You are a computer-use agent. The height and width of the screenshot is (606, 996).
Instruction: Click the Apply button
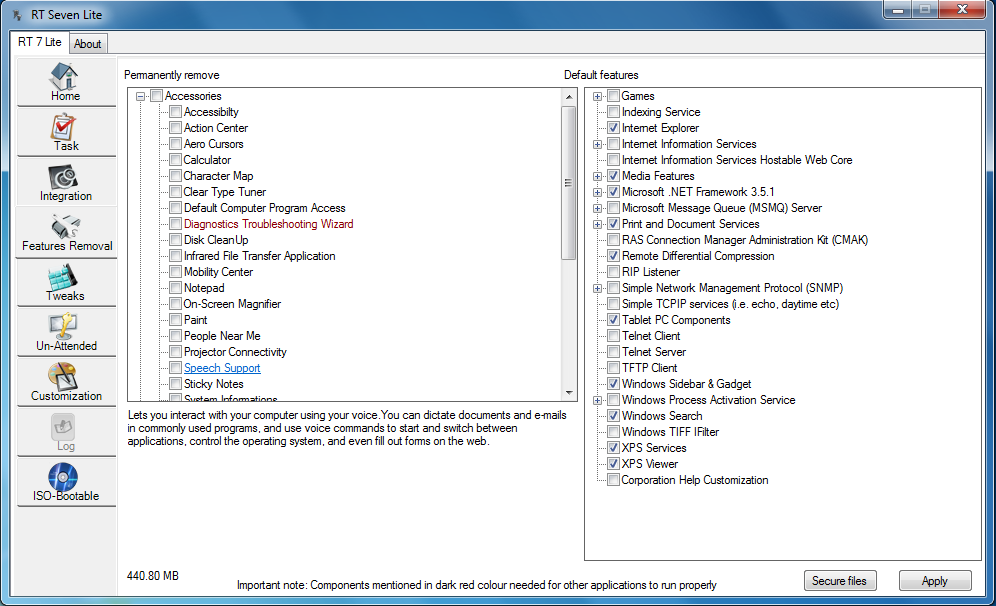point(935,581)
